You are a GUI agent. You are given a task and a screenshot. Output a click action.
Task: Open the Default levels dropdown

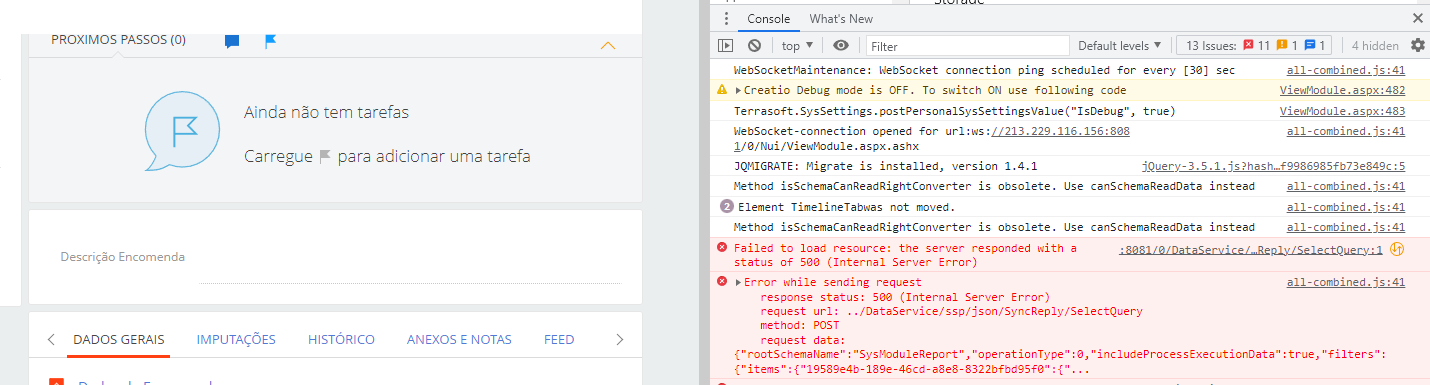coord(1119,45)
